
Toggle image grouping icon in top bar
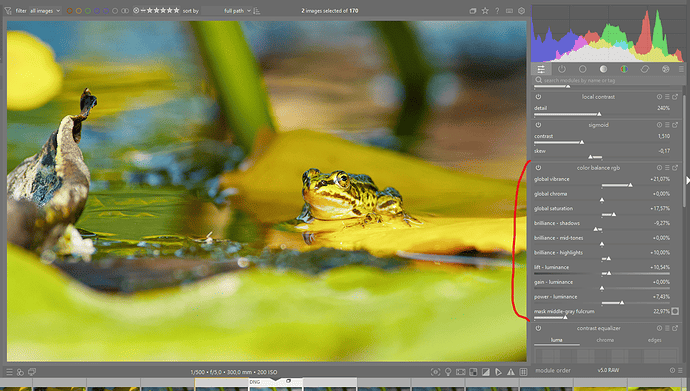click(x=473, y=11)
